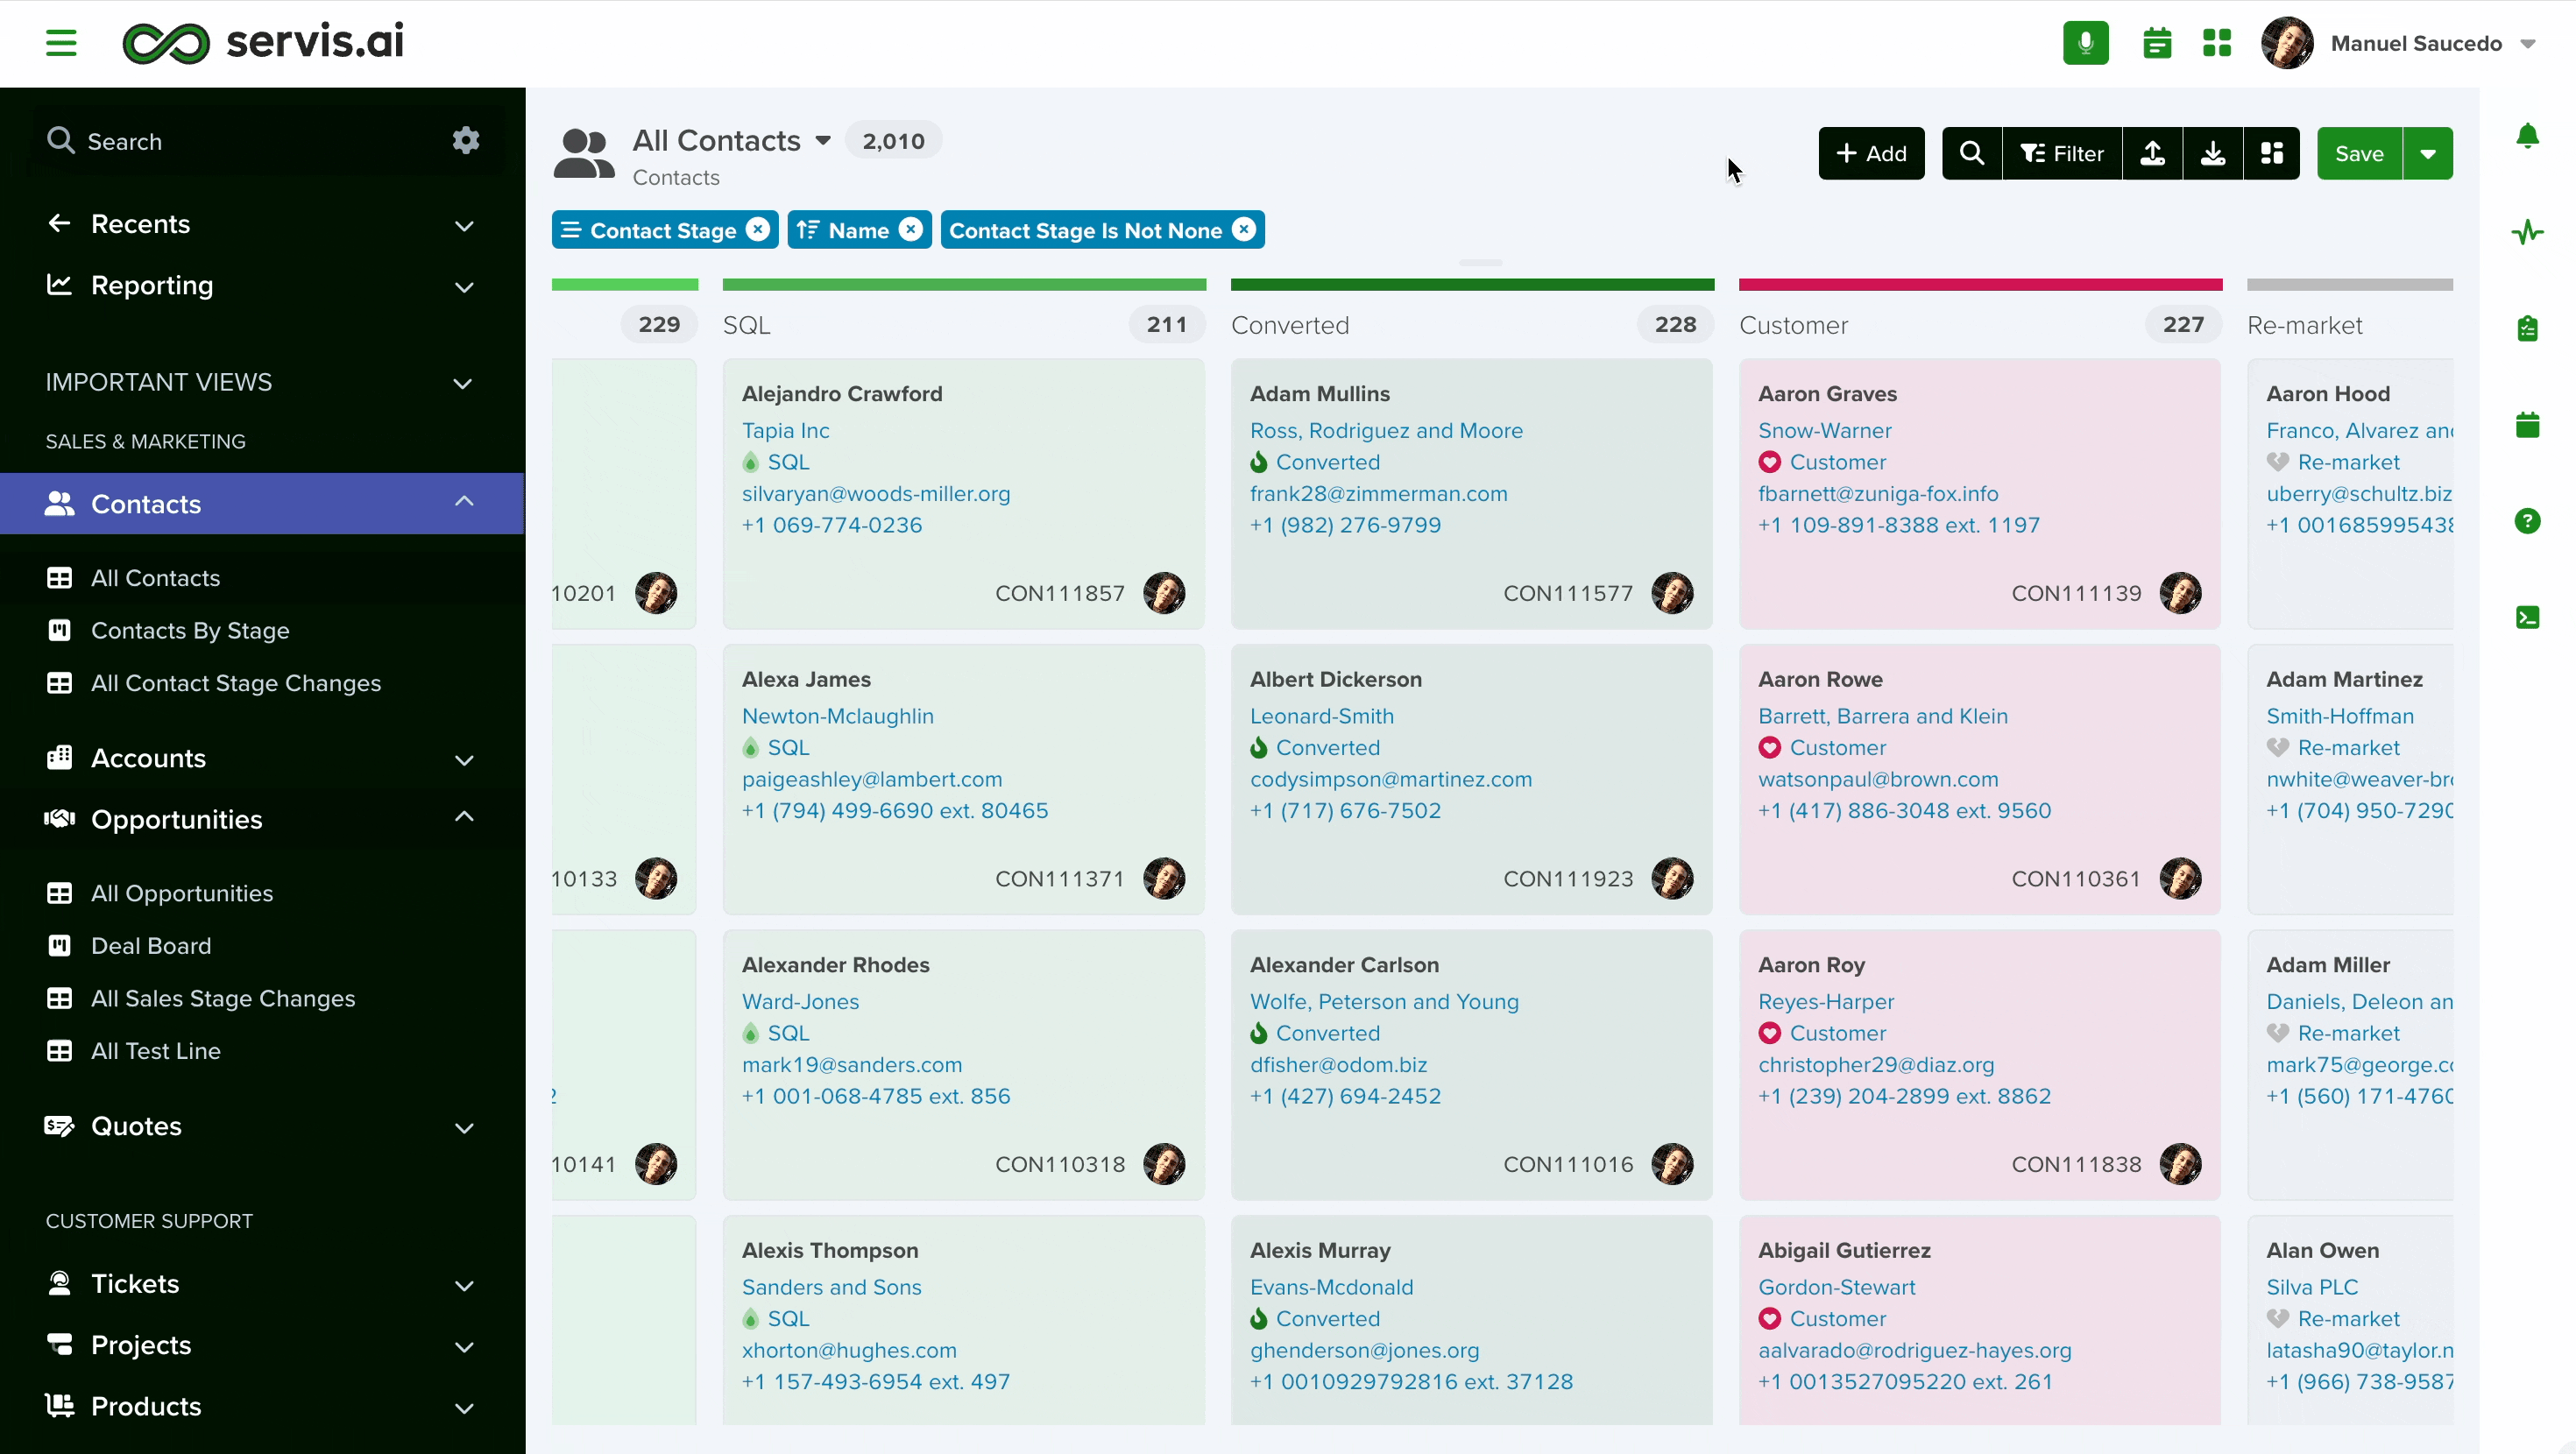Image resolution: width=2576 pixels, height=1454 pixels.
Task: Click the Converted column 228 count badge
Action: (1675, 324)
